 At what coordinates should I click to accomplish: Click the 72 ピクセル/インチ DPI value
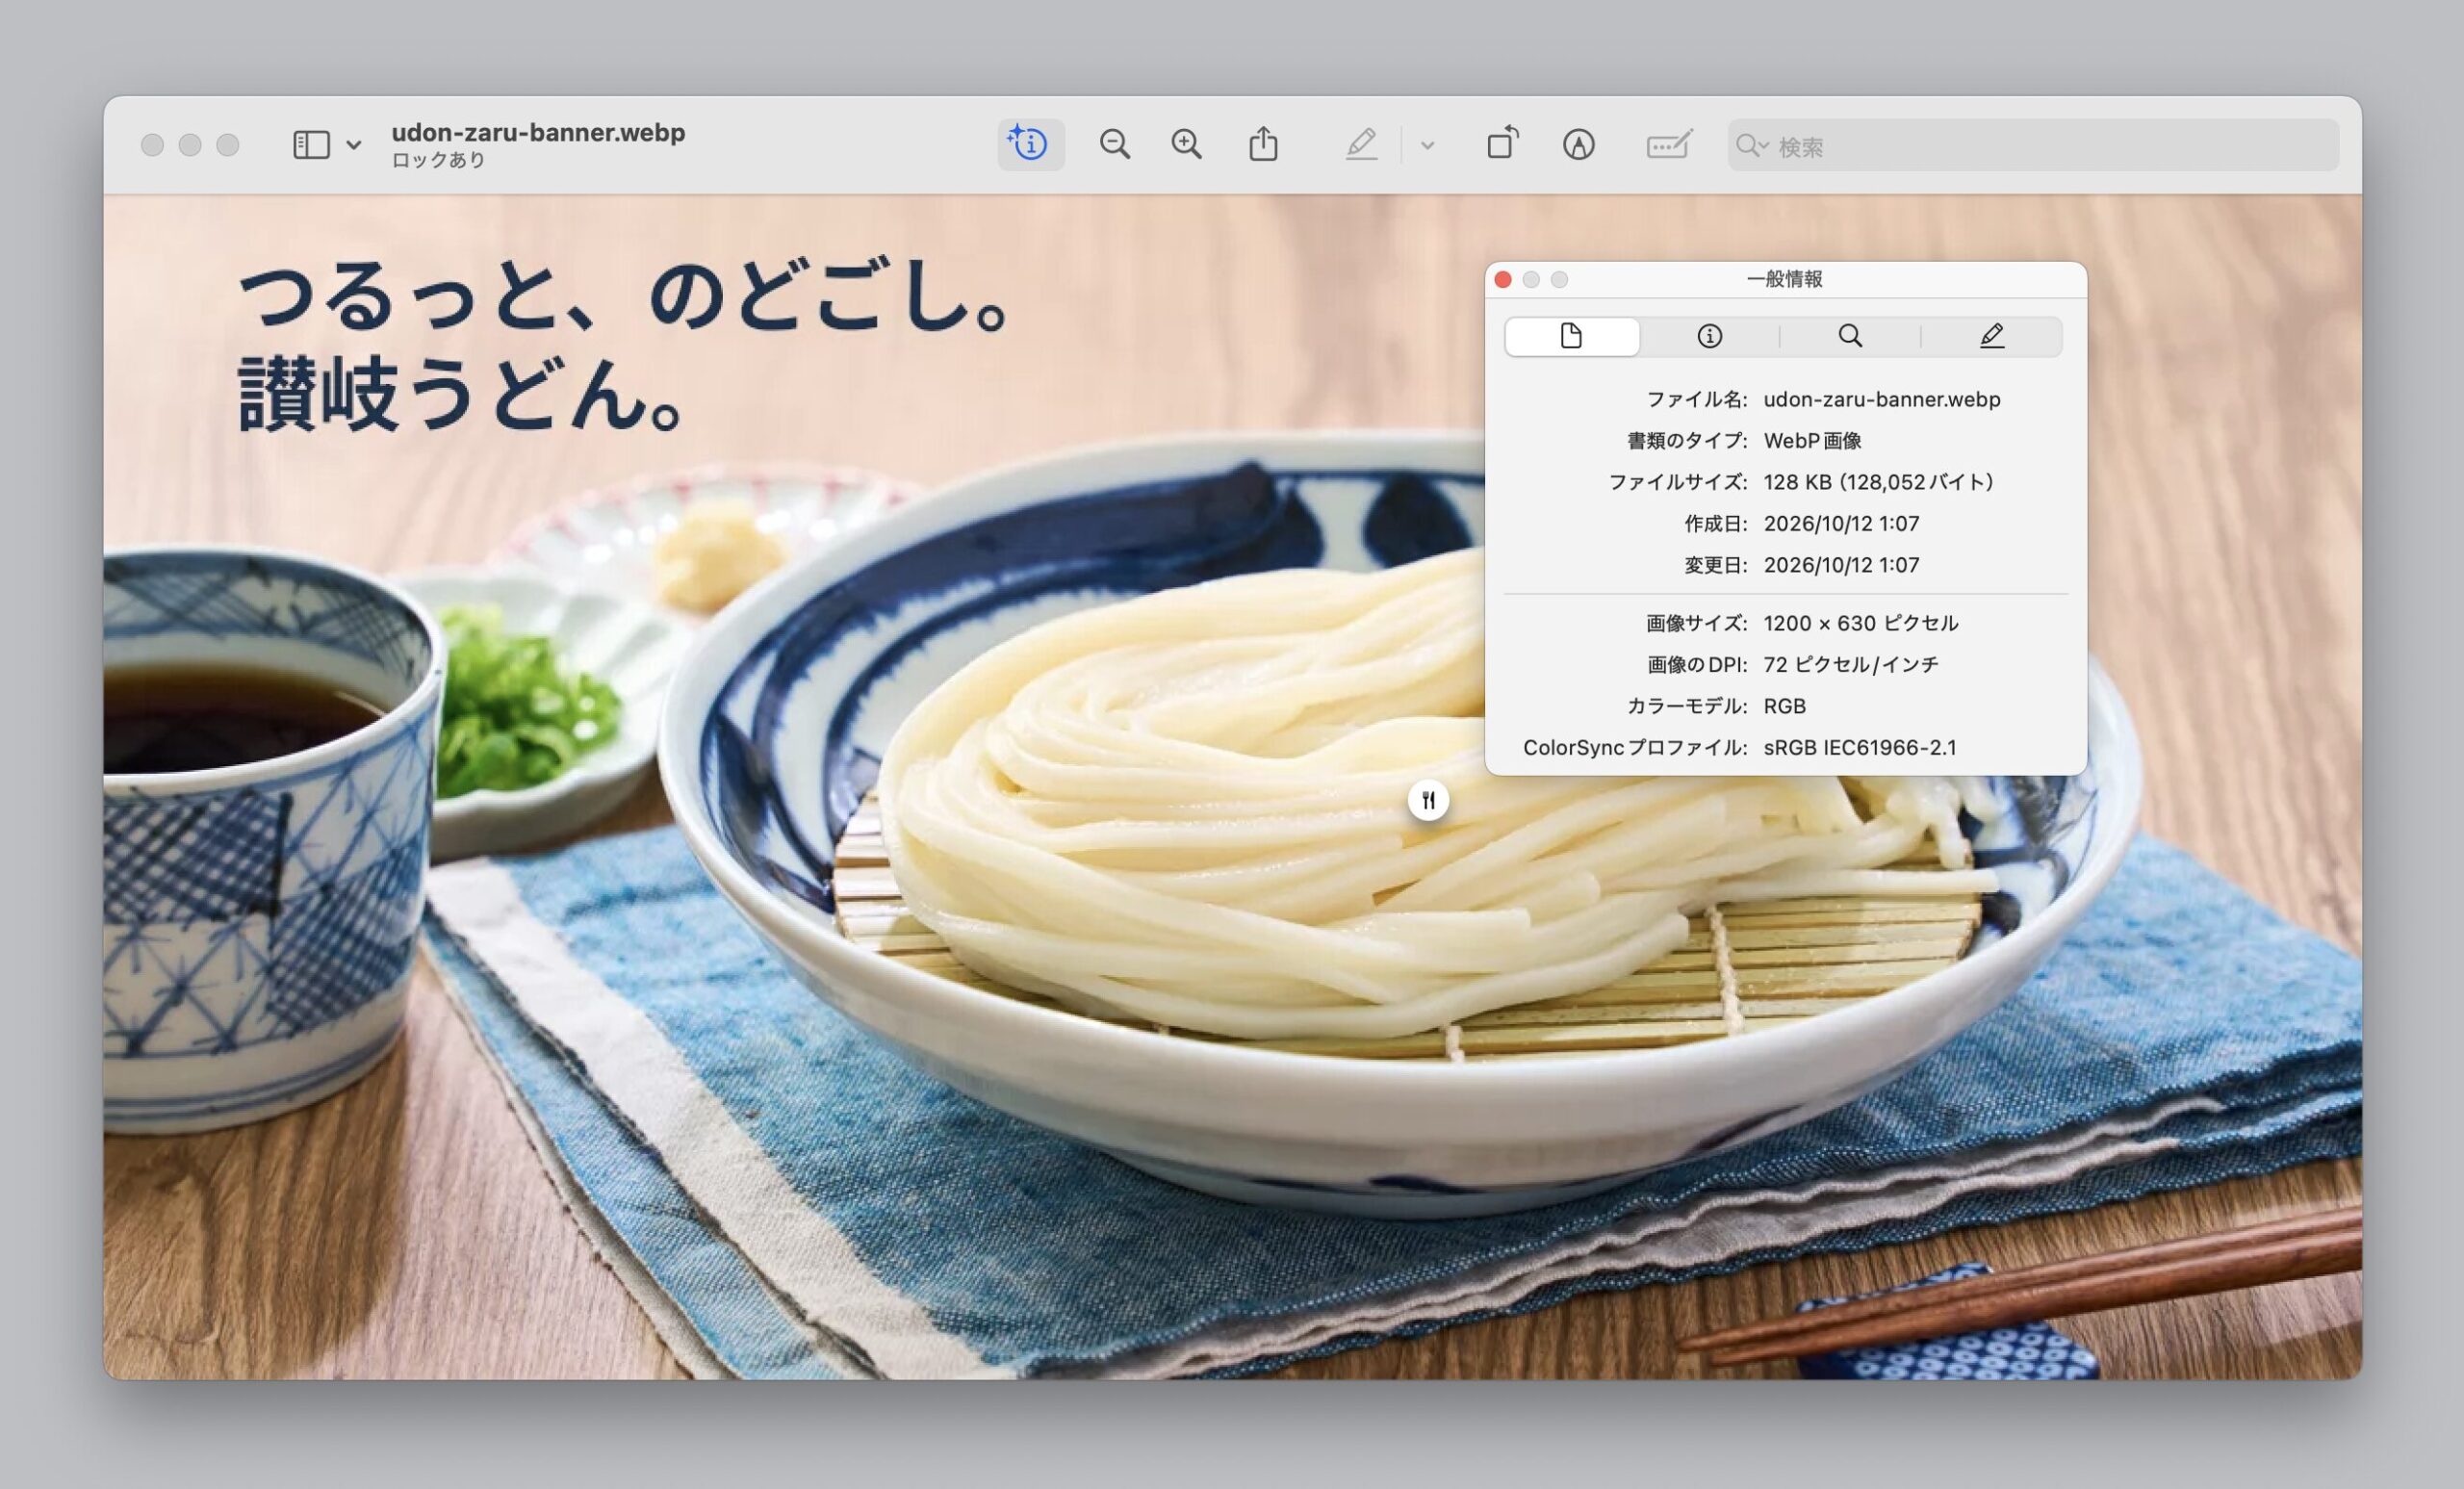(1850, 665)
